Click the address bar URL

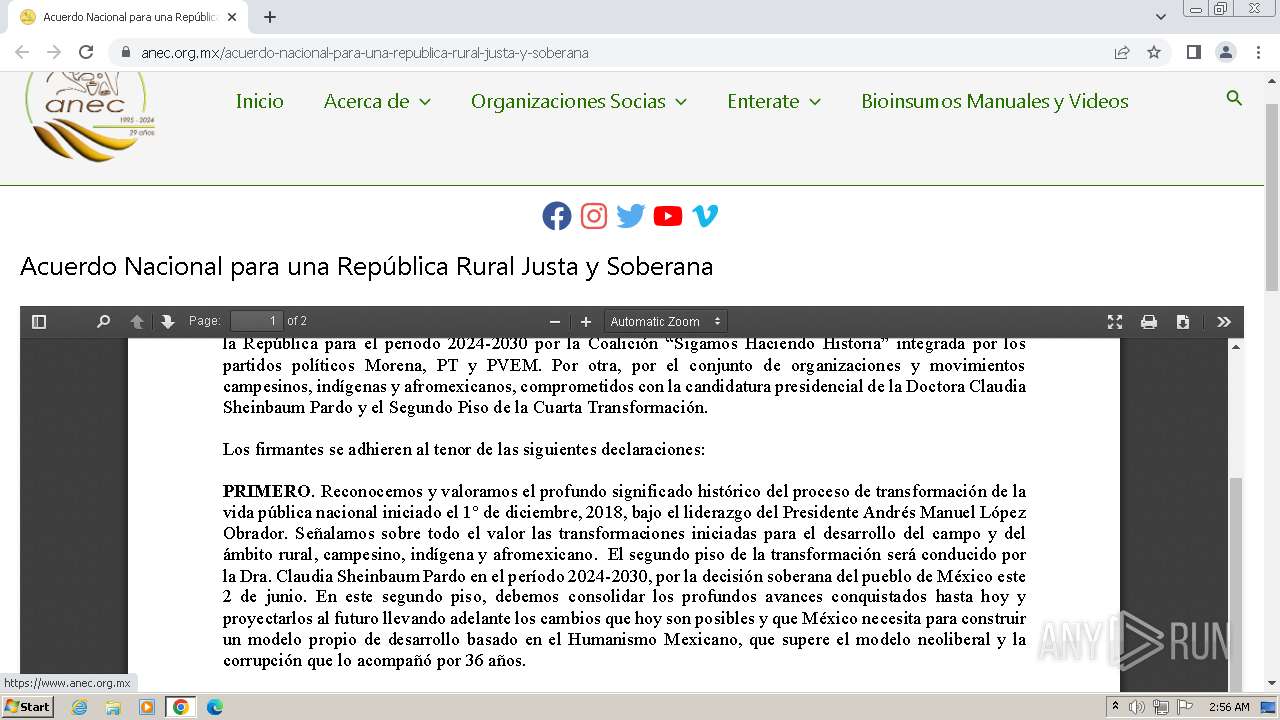pyautogui.click(x=365, y=53)
